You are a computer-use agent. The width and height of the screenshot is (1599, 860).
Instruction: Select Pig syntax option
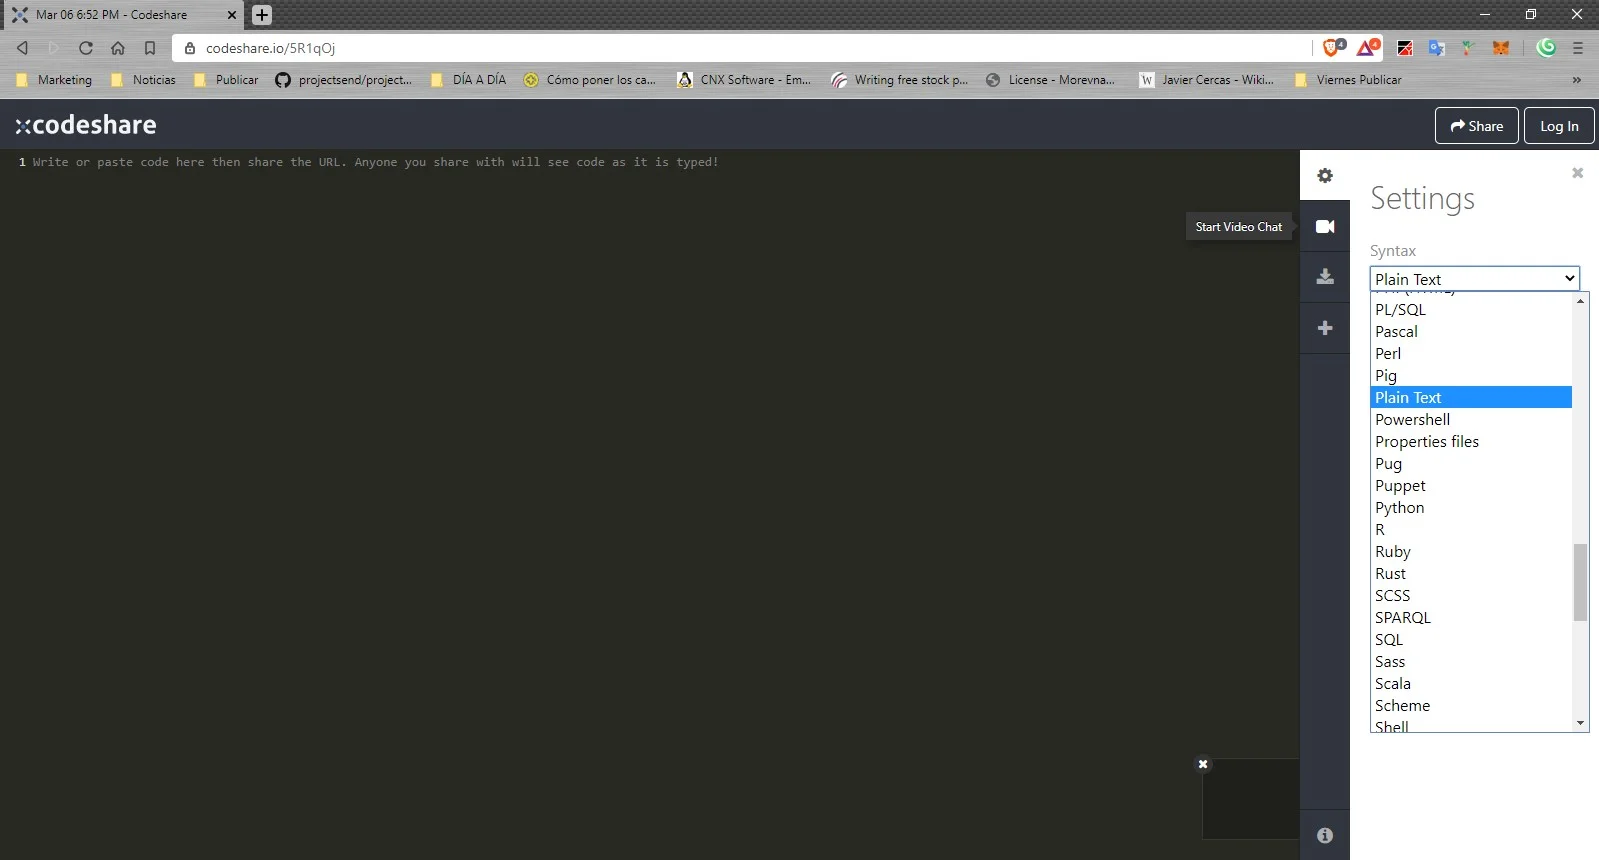tap(1471, 376)
